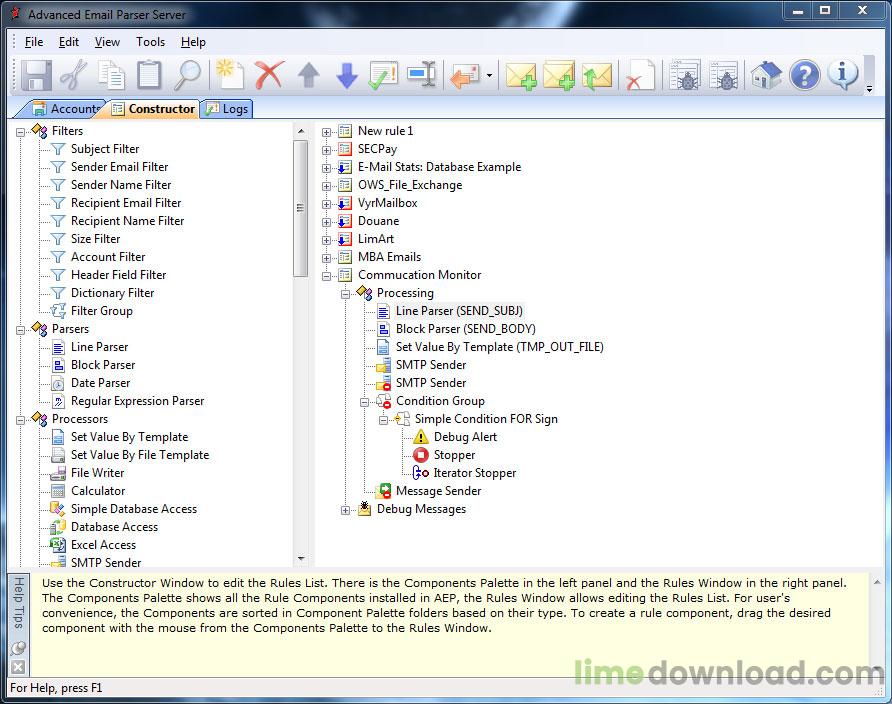Screen dimensions: 892x704
Task: Click palette scrollbar down arrow
Action: [x=301, y=559]
